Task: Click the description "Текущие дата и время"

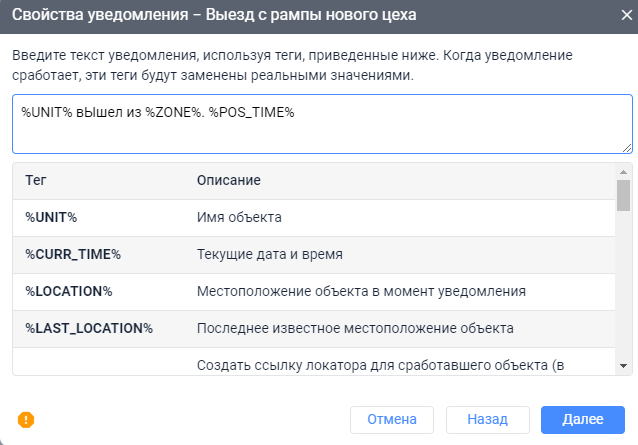Action: click(270, 254)
